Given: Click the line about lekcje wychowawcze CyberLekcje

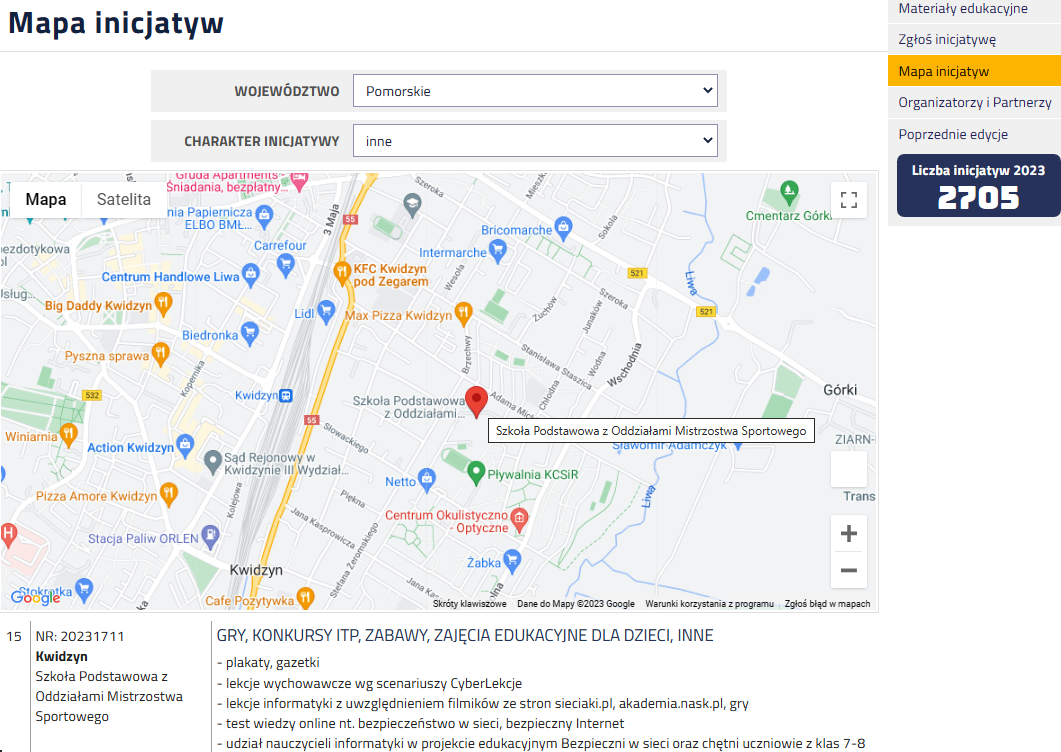Looking at the screenshot, I should click(369, 684).
